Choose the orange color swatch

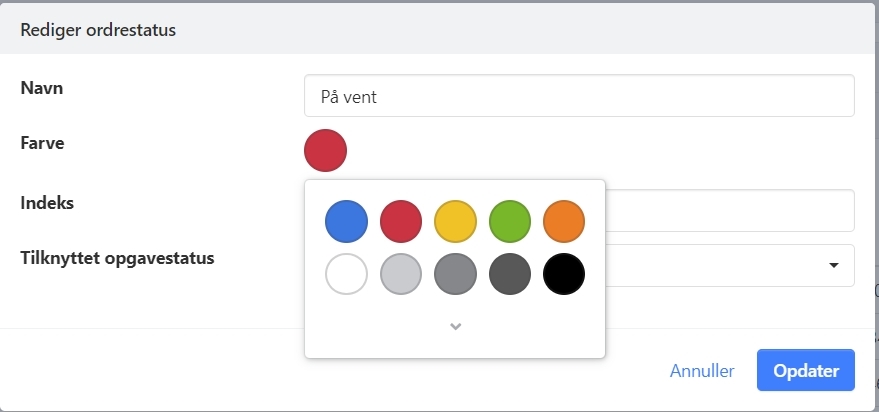[564, 221]
